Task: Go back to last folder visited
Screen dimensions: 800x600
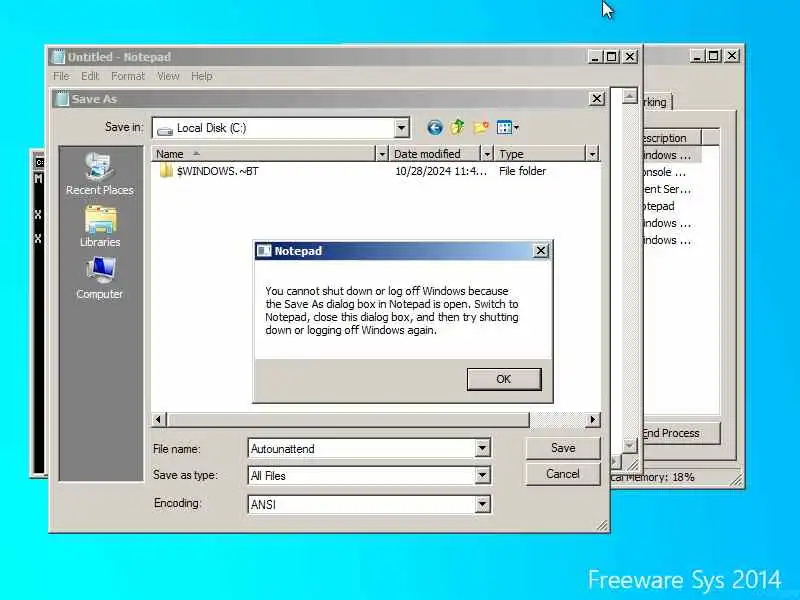Action: click(x=434, y=127)
